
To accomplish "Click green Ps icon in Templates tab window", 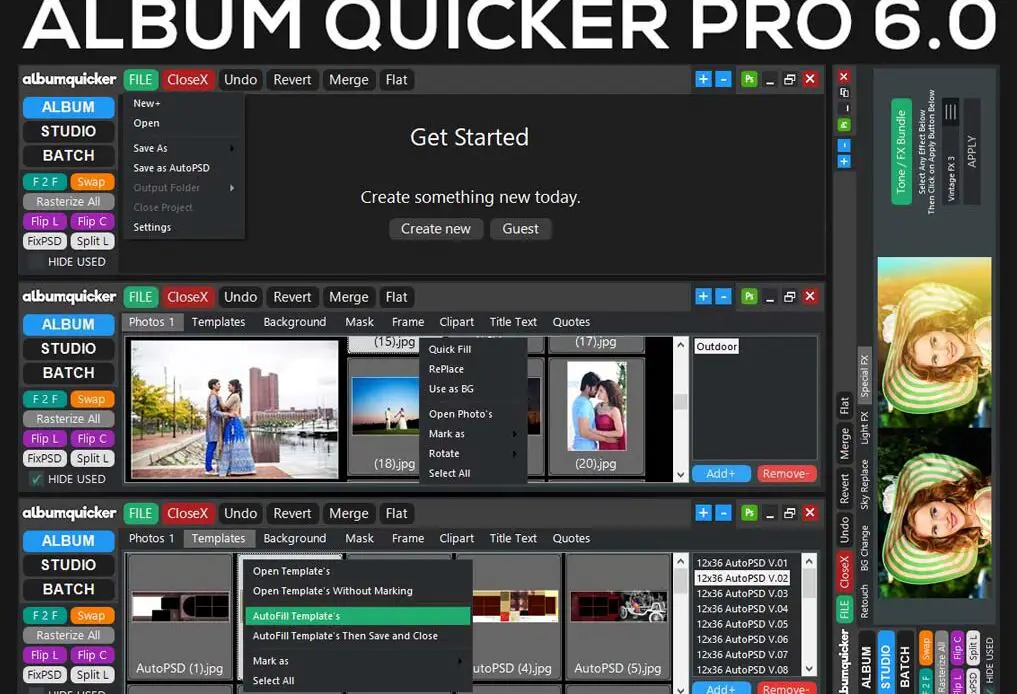I will (x=749, y=513).
